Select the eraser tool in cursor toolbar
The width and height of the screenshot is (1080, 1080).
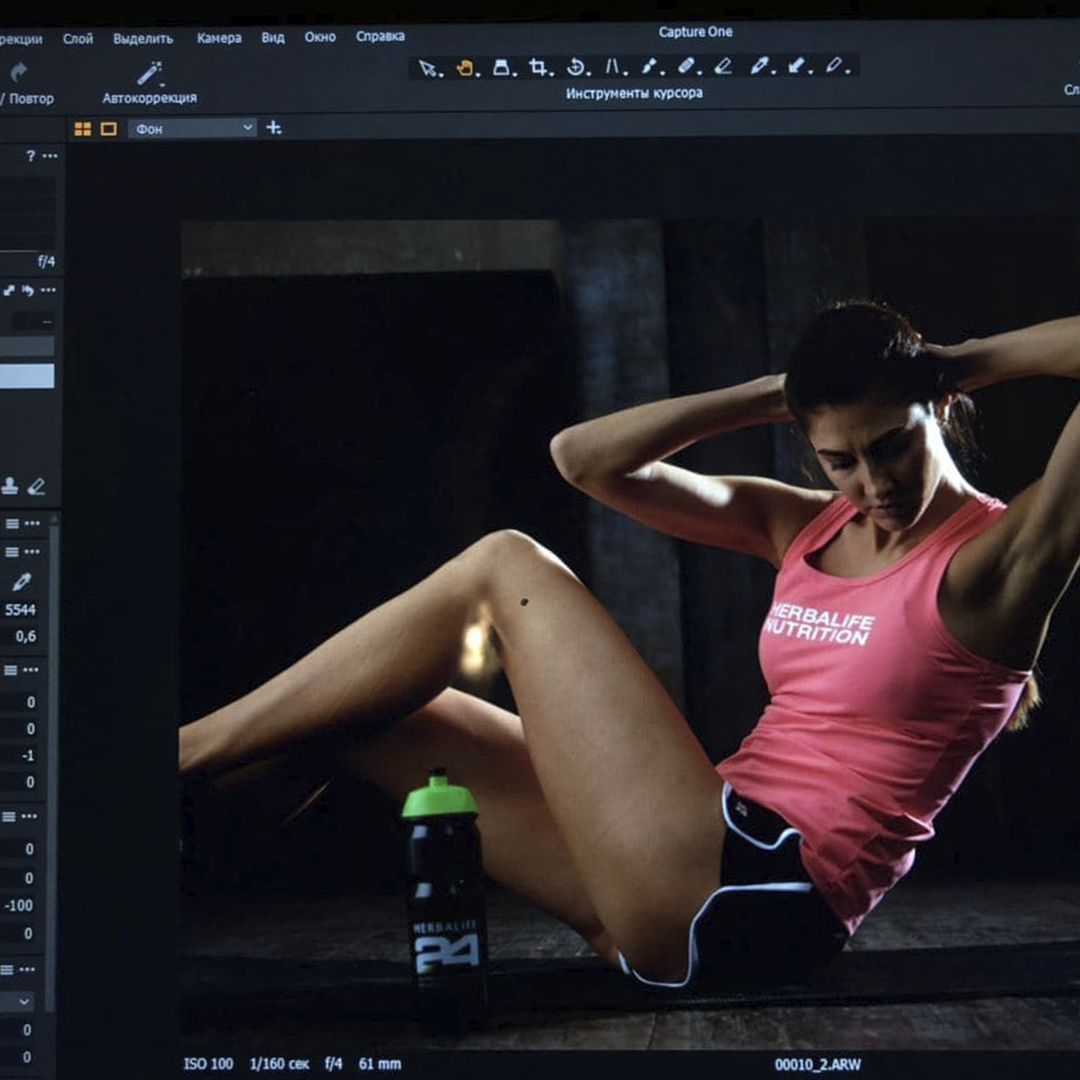(723, 67)
